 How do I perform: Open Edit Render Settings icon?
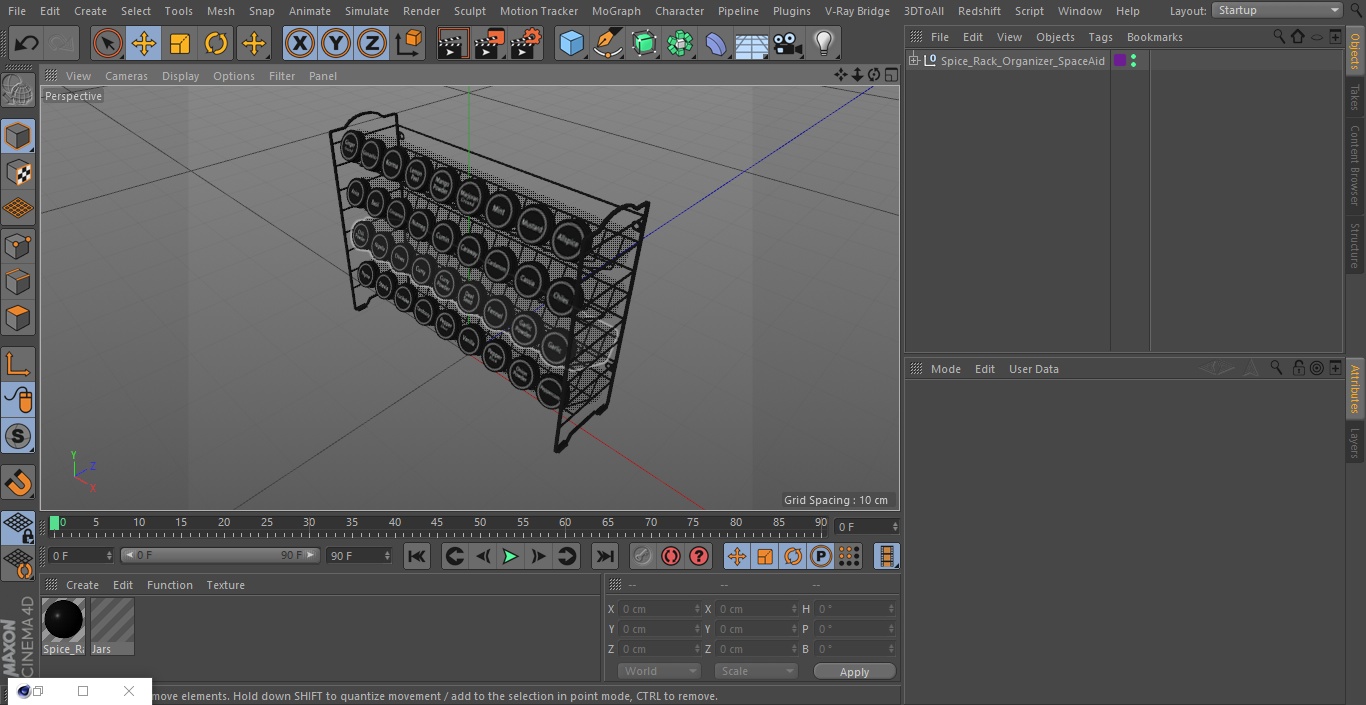click(x=526, y=43)
